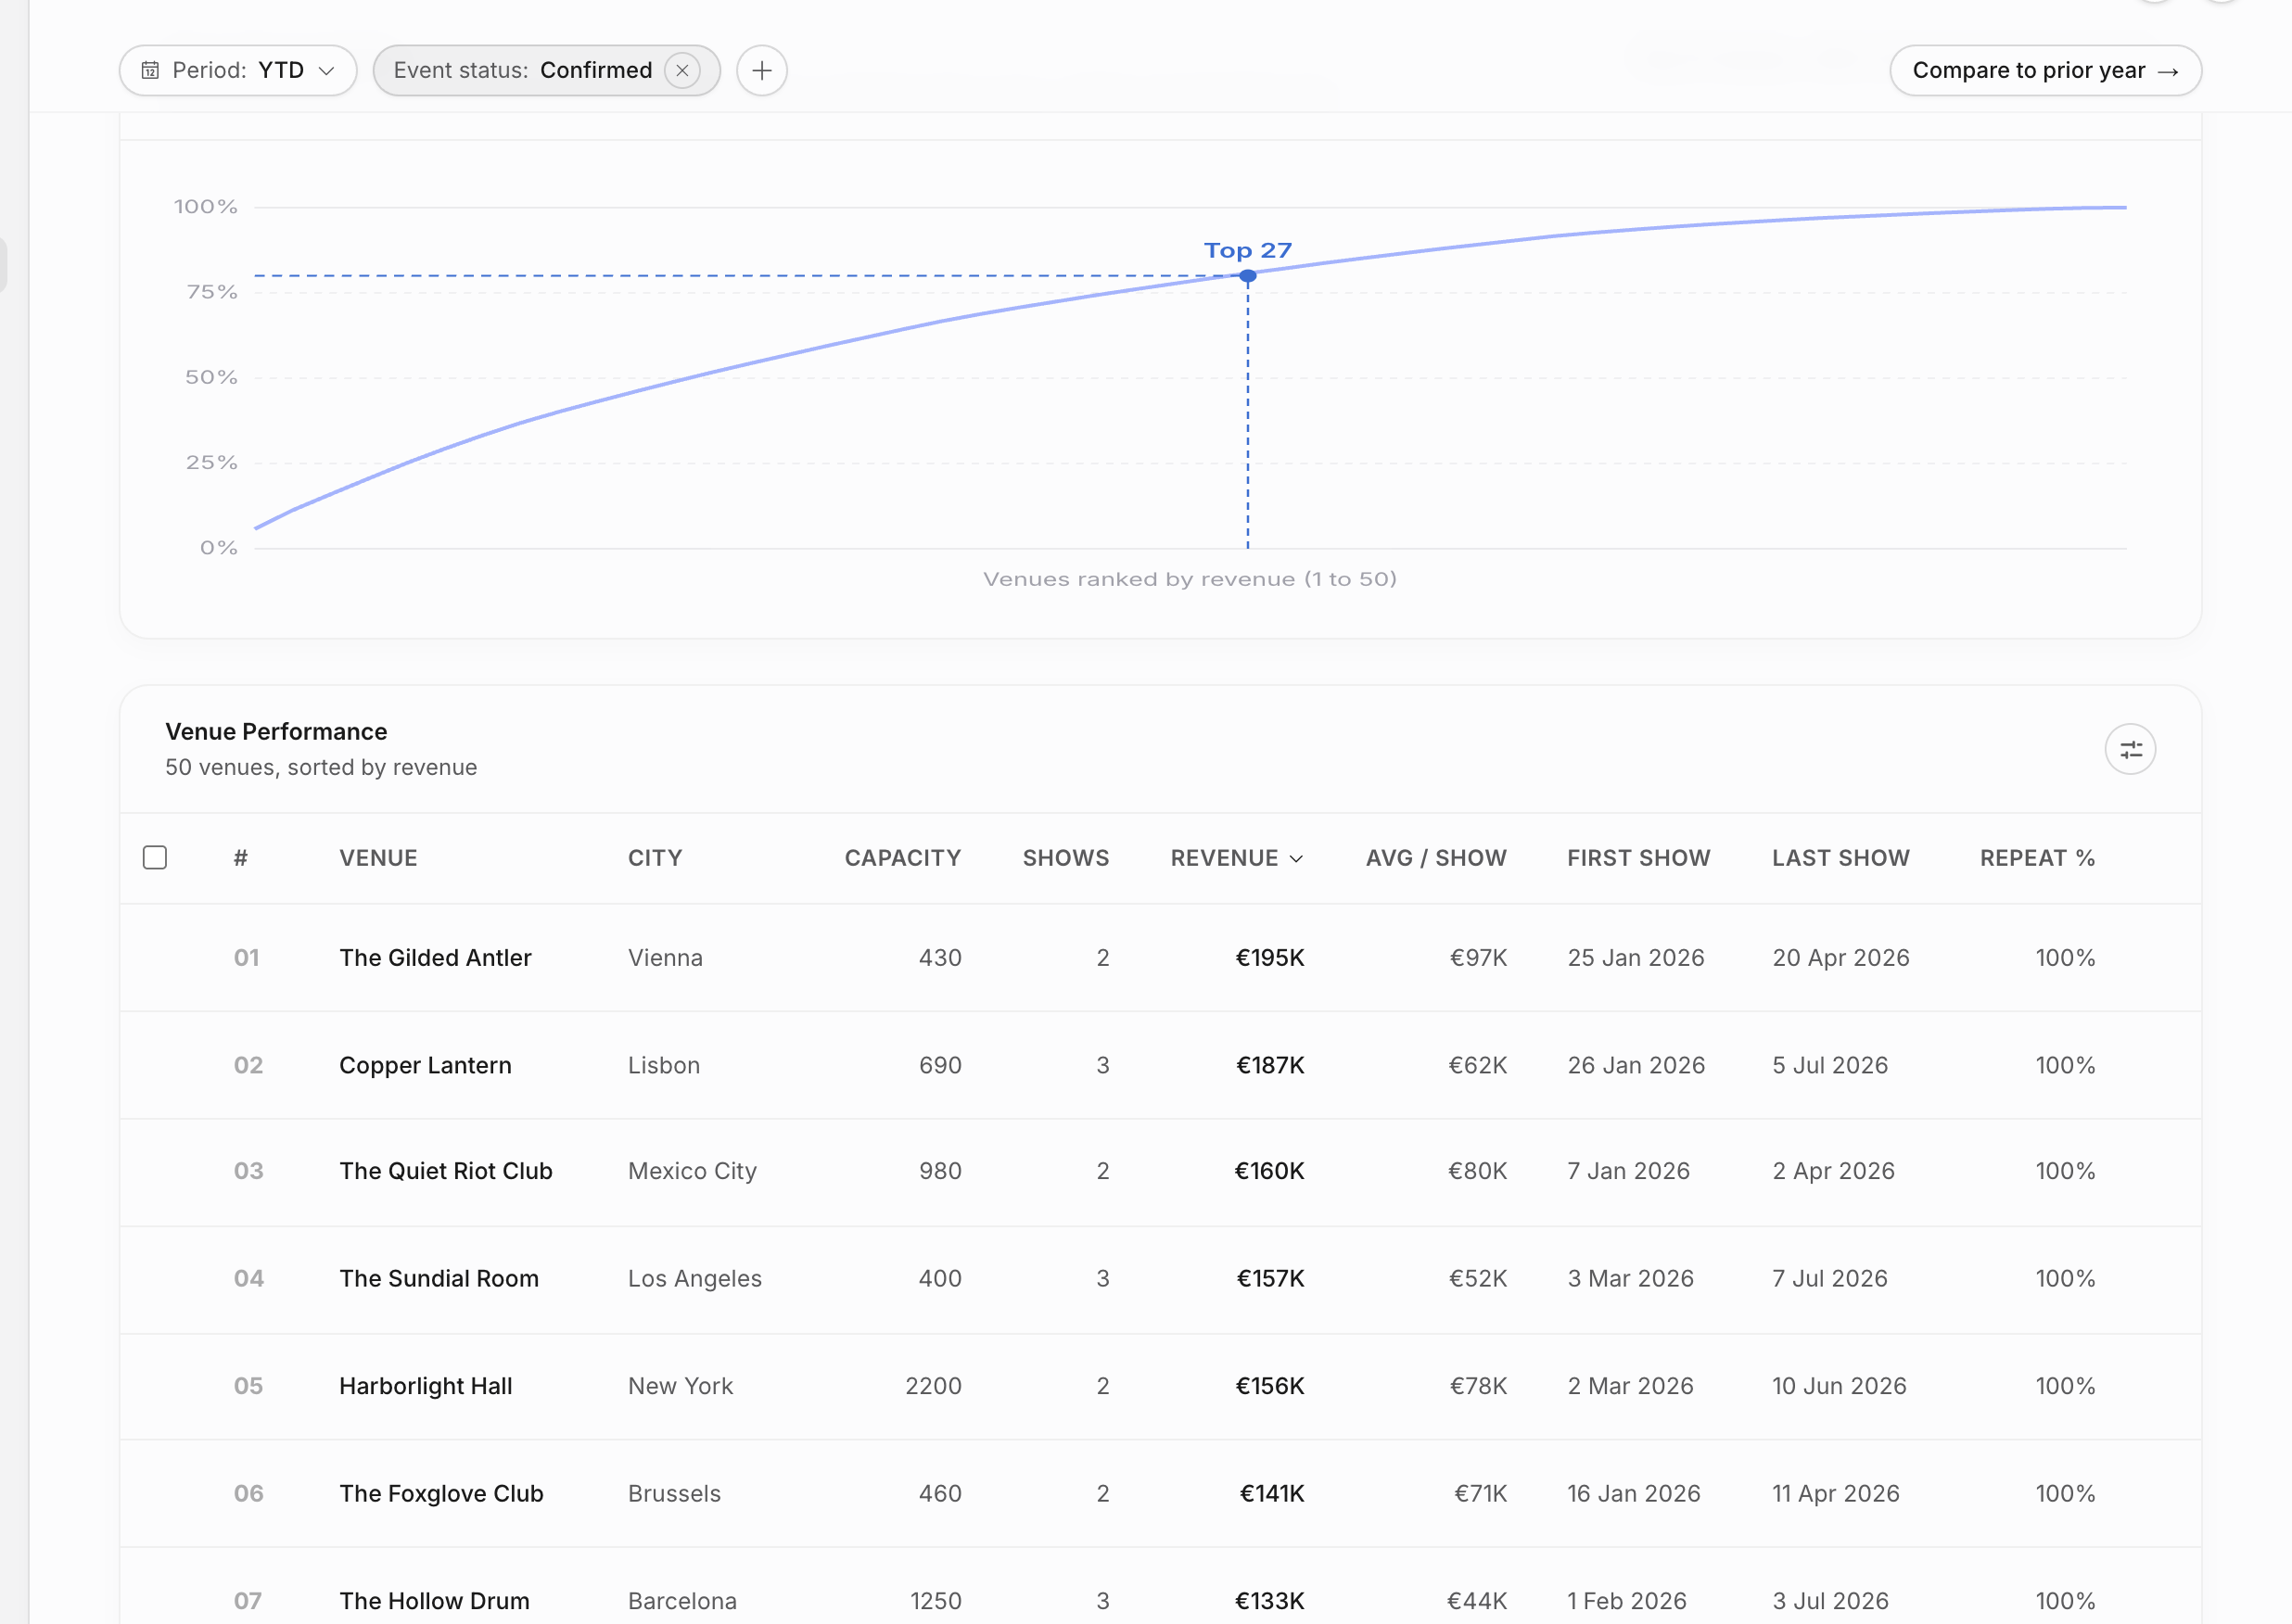Click the €160K revenue value
2292x1624 pixels.
tap(1269, 1171)
